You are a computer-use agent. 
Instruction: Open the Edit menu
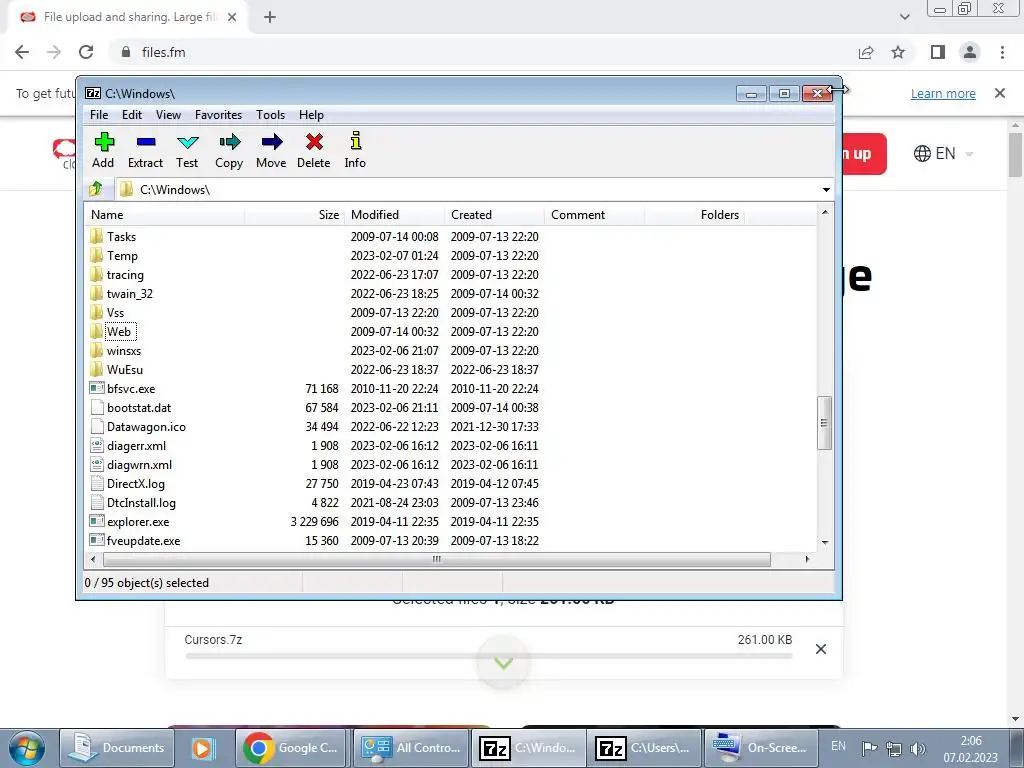132,115
